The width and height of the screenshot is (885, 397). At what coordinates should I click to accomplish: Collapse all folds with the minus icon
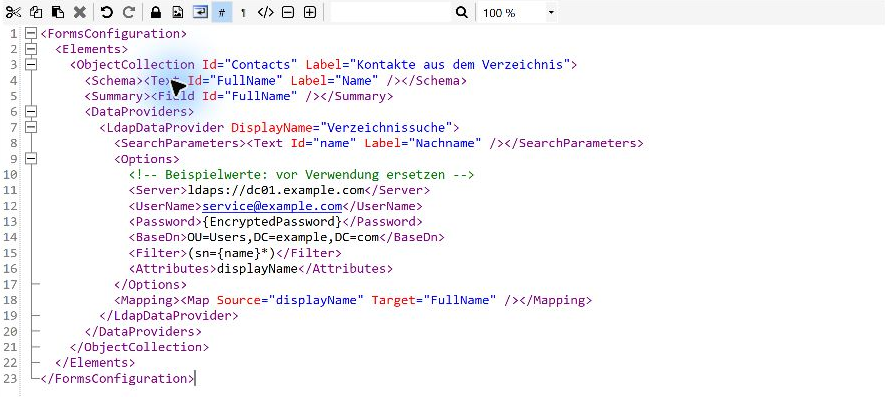[x=288, y=12]
